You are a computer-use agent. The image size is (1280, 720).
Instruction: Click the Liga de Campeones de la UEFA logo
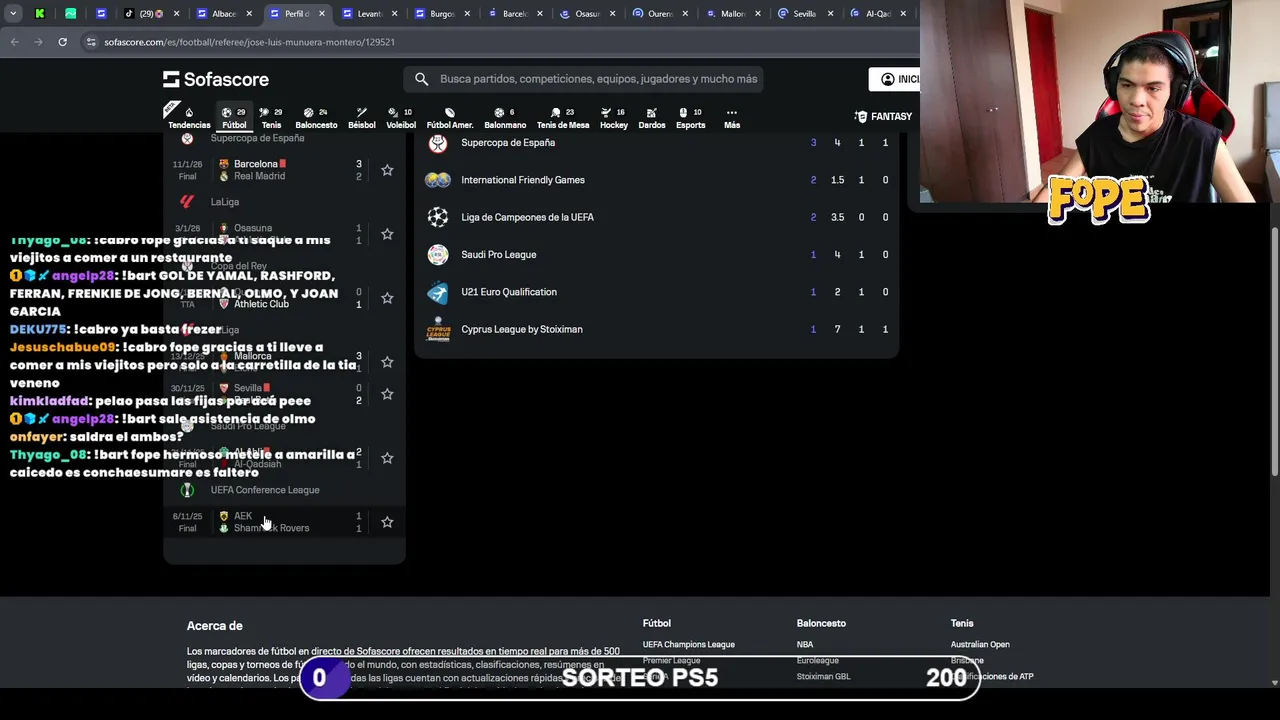point(437,217)
